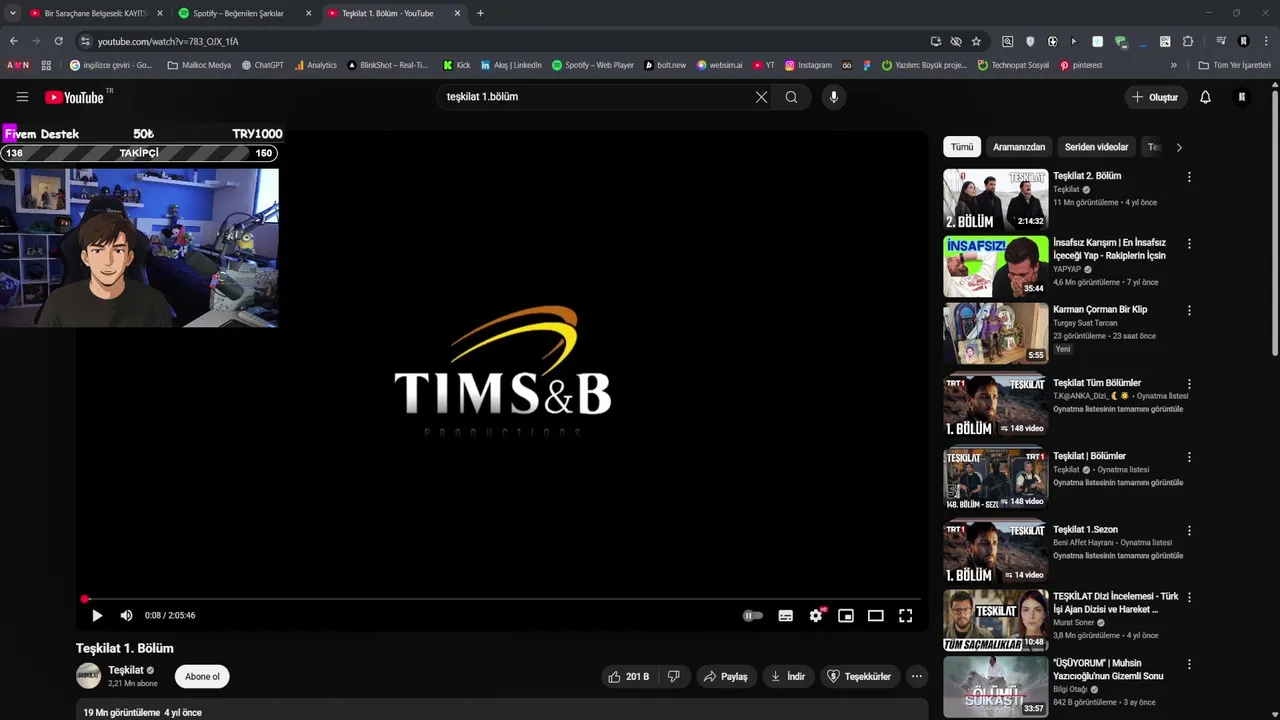Open a new browser tab with plus
This screenshot has width=1280, height=720.
coord(481,13)
